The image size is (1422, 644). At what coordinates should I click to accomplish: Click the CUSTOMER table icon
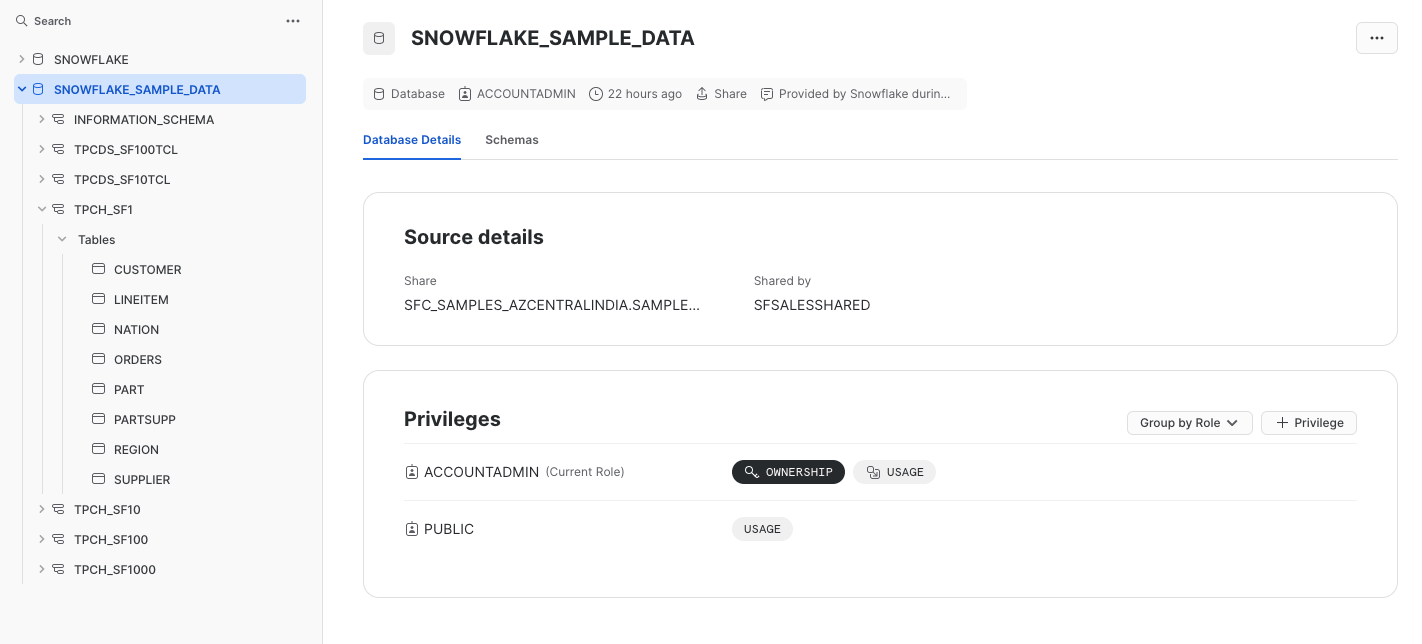point(98,269)
